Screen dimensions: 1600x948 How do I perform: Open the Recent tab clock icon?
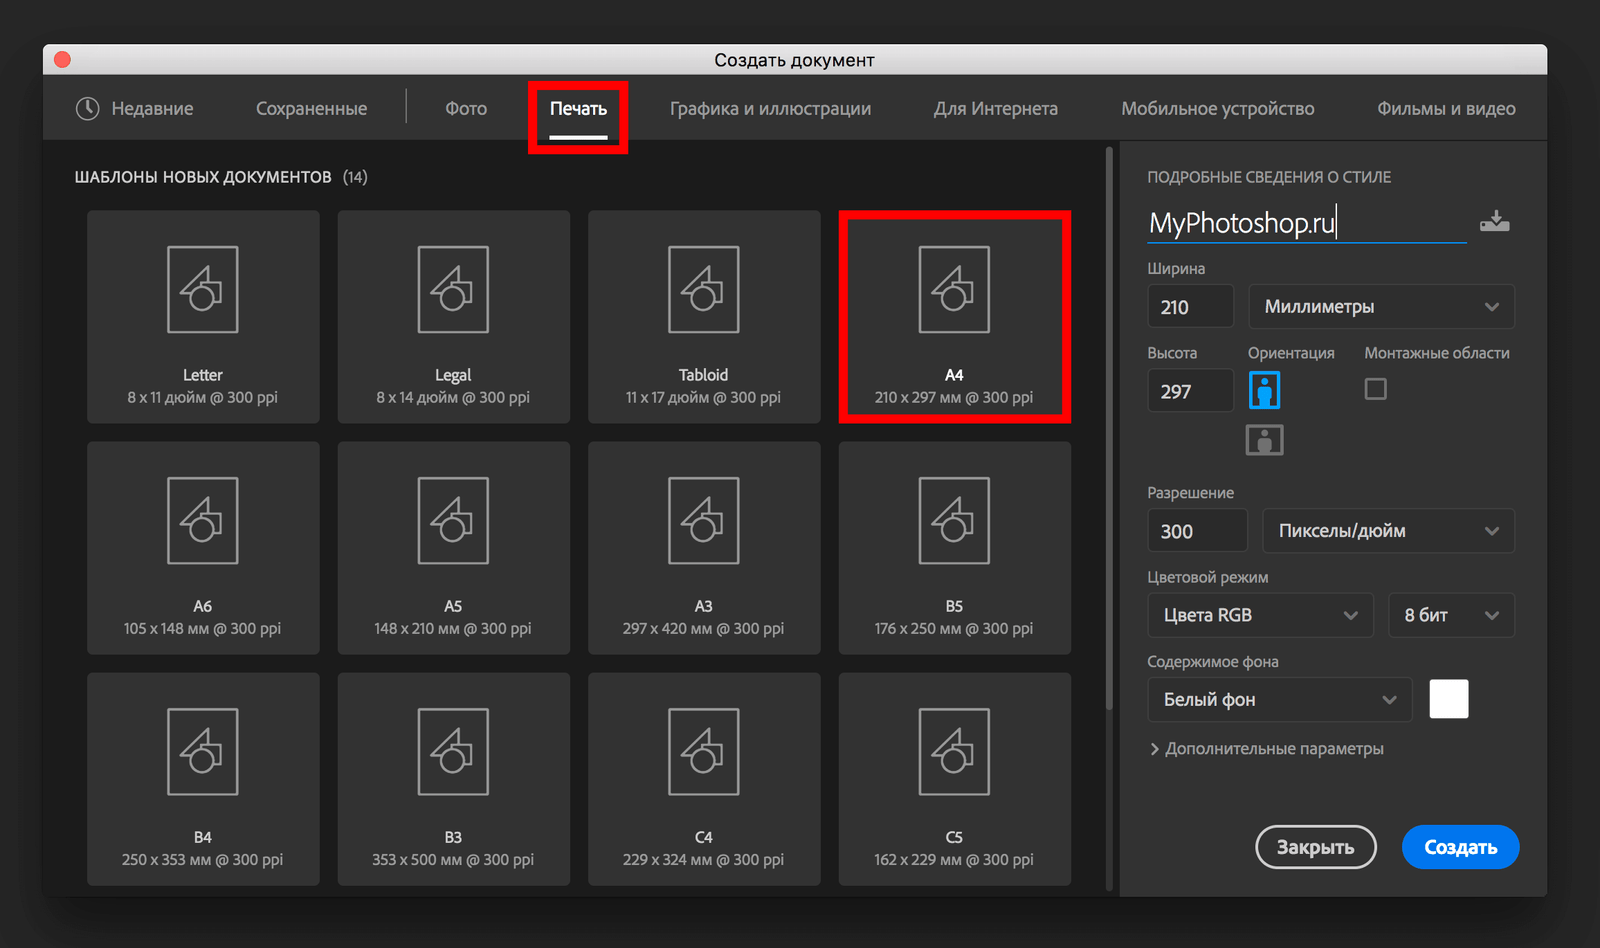pos(88,108)
